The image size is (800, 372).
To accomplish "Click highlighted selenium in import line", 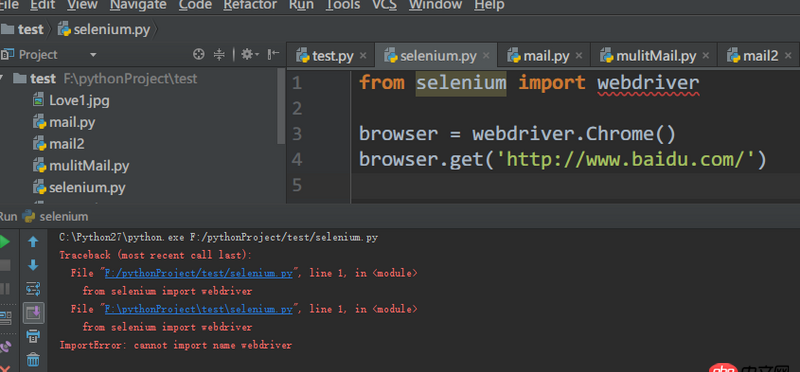I will [461, 83].
